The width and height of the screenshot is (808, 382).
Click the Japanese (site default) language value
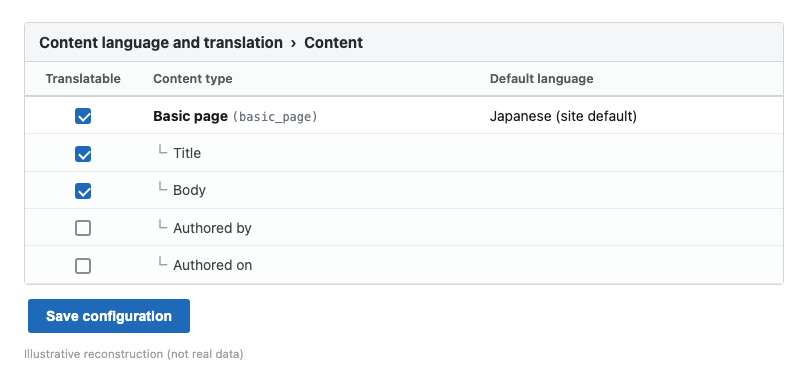coord(563,117)
